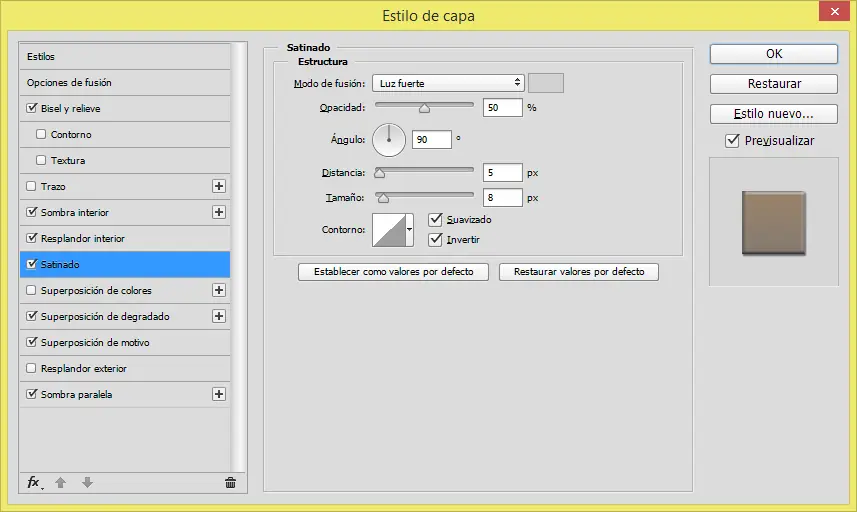857x512 pixels.
Task: Click the Tamaño slider handle
Action: pyautogui.click(x=383, y=198)
